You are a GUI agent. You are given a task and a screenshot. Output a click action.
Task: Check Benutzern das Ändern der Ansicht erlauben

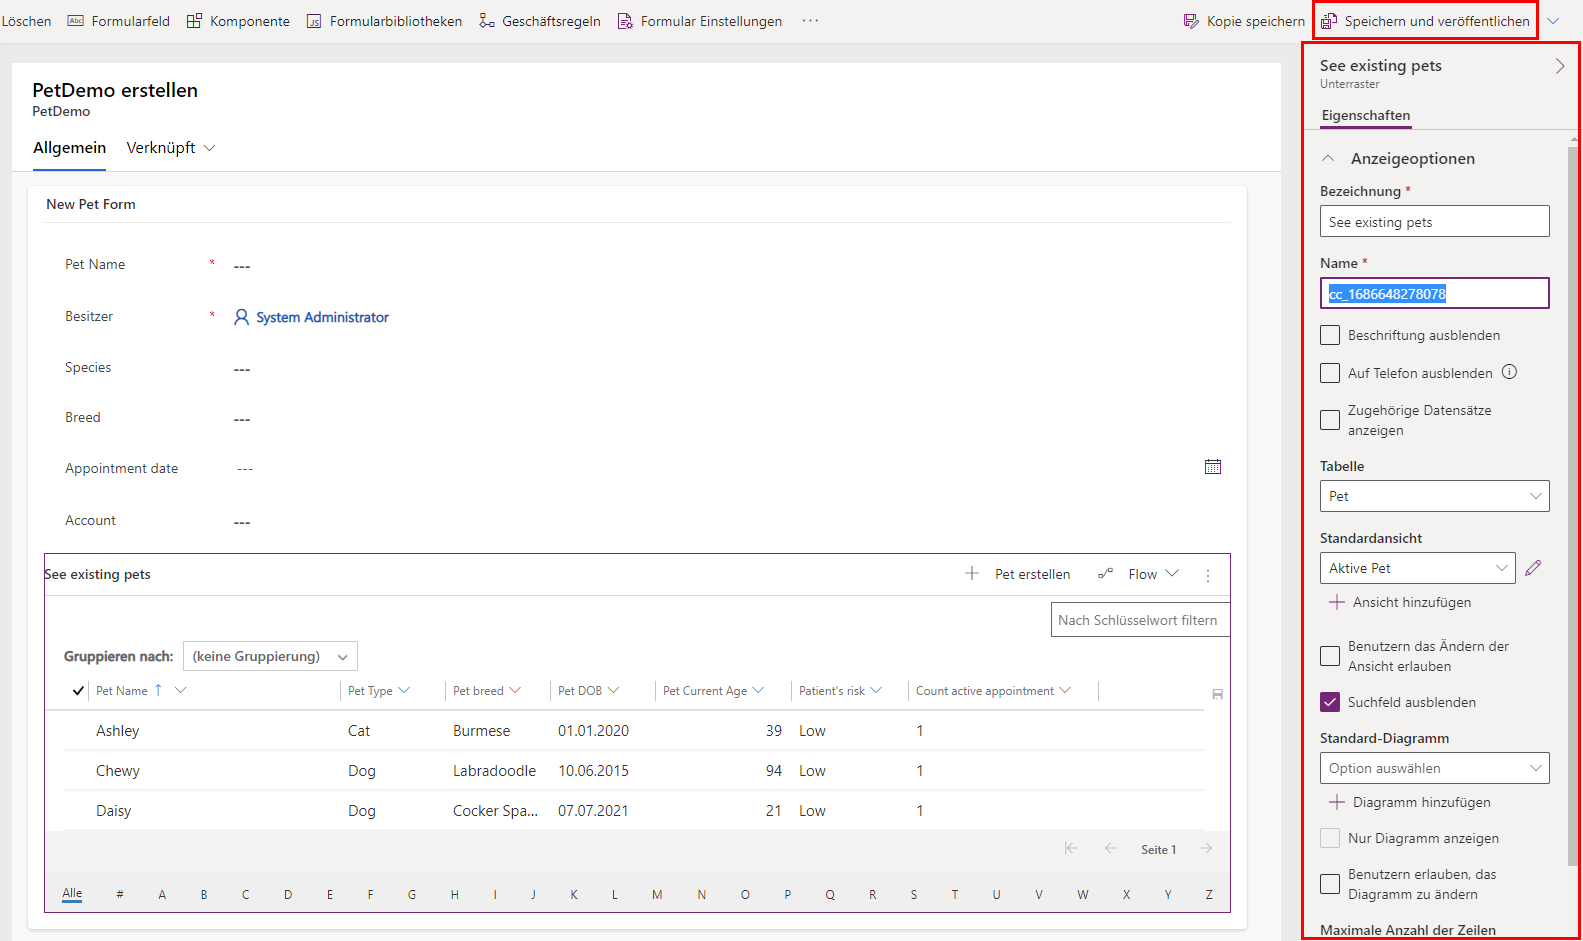1330,656
